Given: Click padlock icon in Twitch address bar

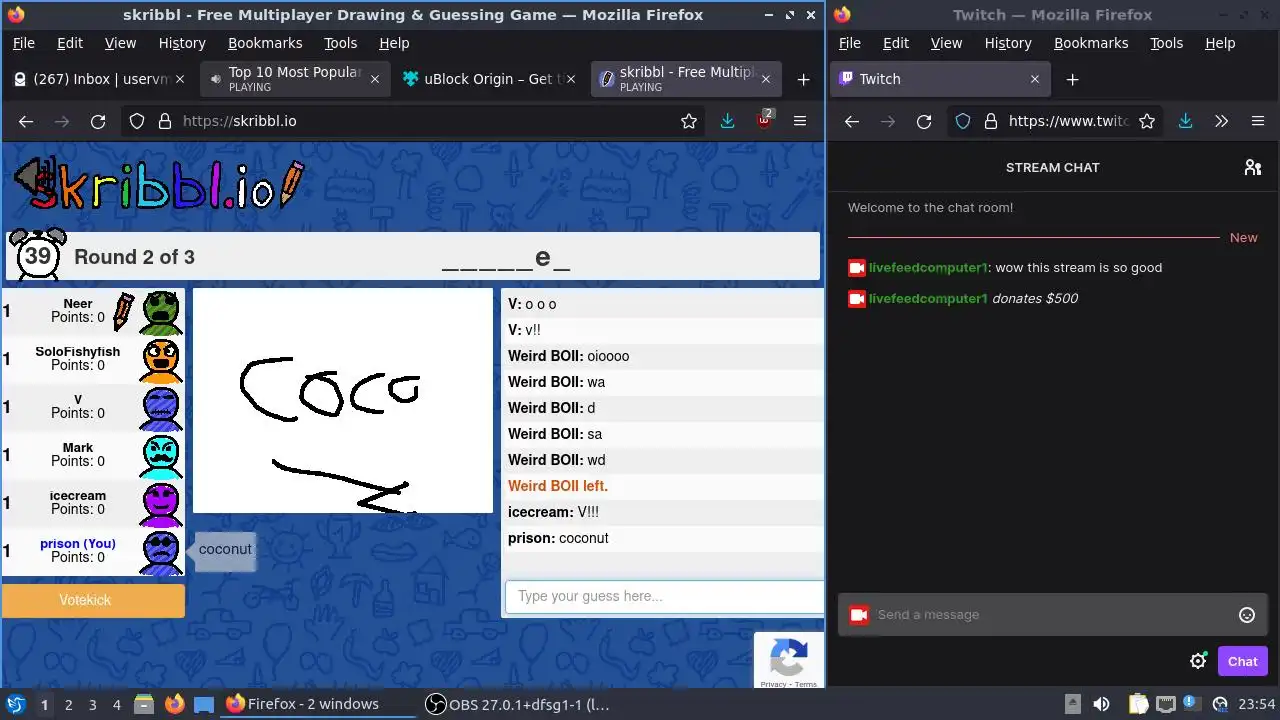Looking at the screenshot, I should (991, 121).
